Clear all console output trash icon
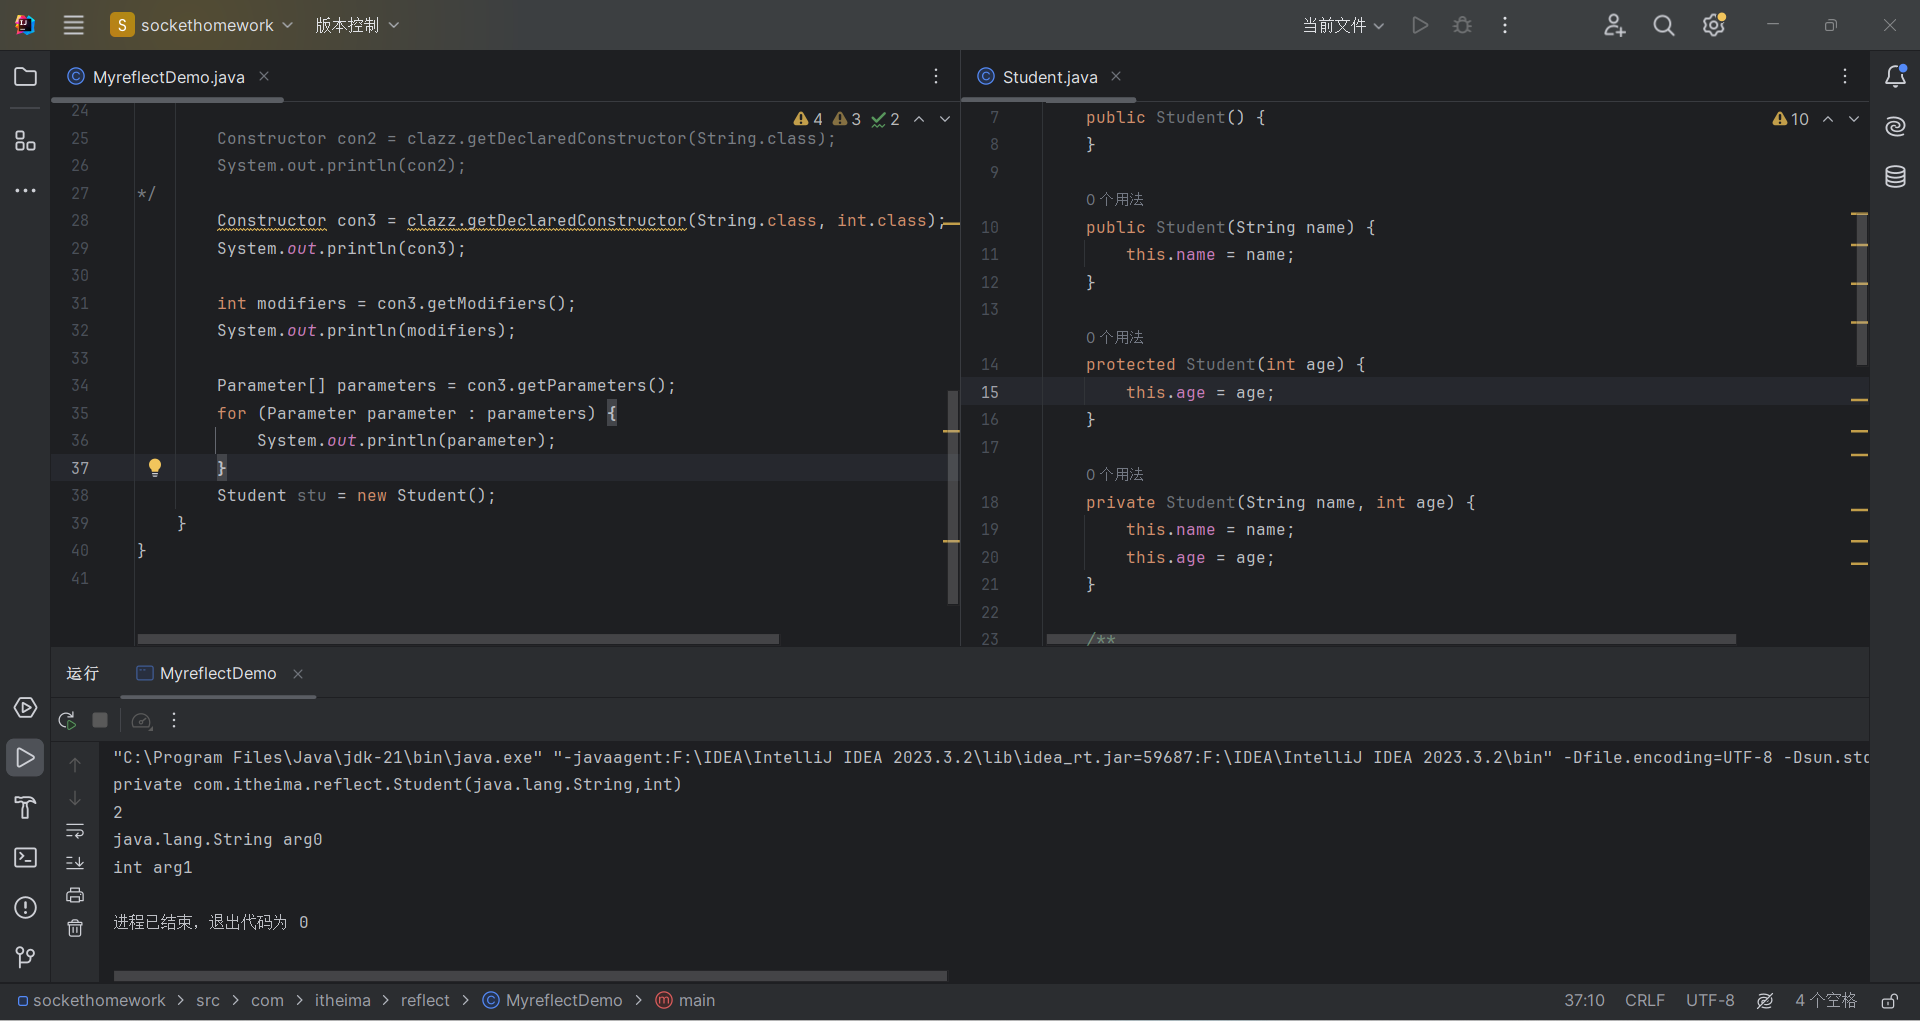This screenshot has height=1021, width=1920. (x=75, y=928)
